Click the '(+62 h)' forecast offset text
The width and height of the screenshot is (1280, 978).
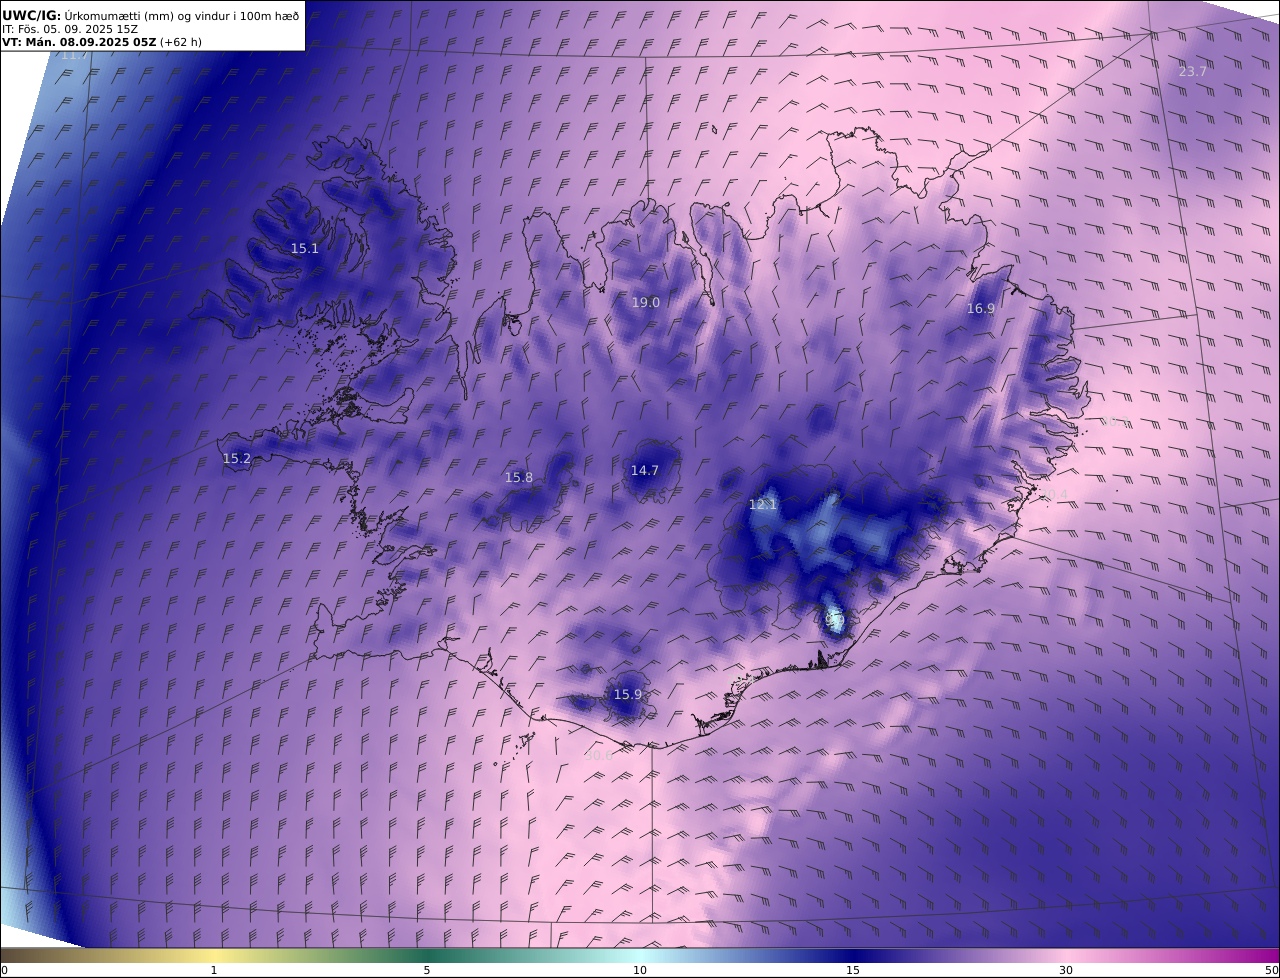[181, 42]
